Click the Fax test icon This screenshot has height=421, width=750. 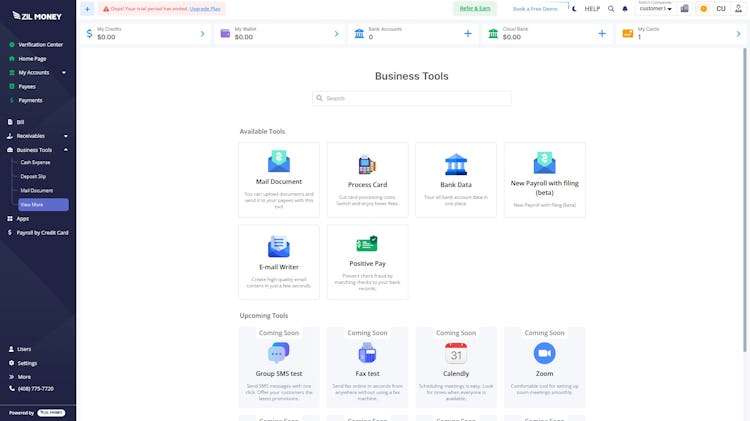tap(367, 353)
